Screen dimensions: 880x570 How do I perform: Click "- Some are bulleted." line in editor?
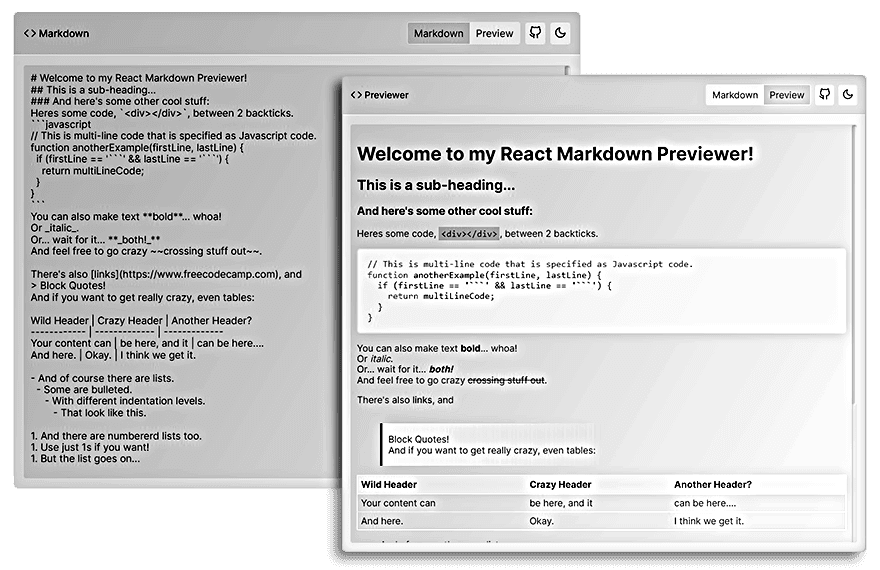(x=84, y=389)
